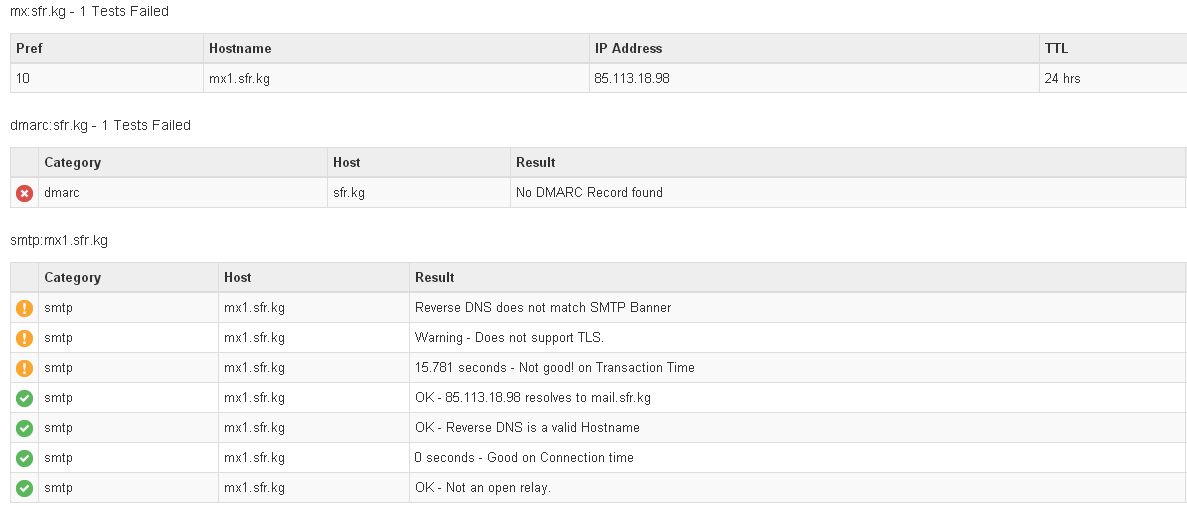Click the red error icon beside dmarc

pyautogui.click(x=24, y=193)
